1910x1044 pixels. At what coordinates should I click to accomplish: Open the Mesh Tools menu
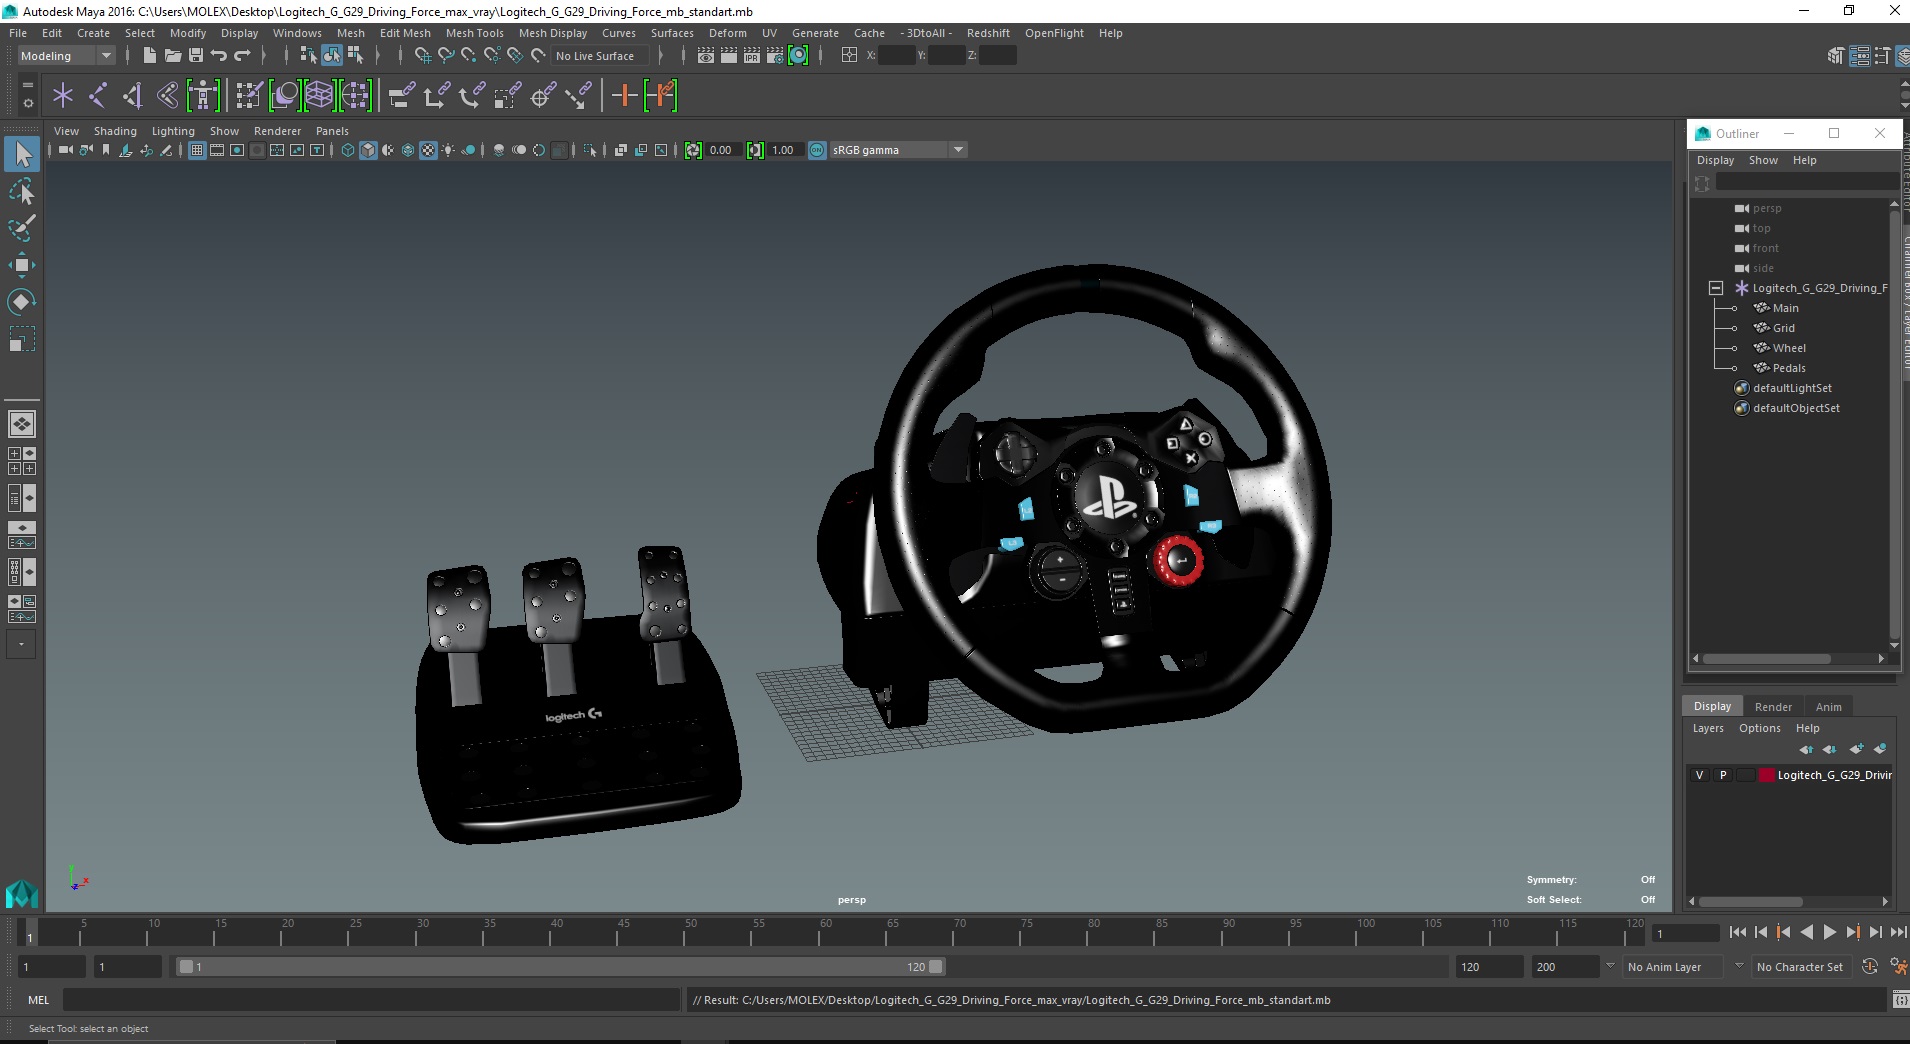474,33
